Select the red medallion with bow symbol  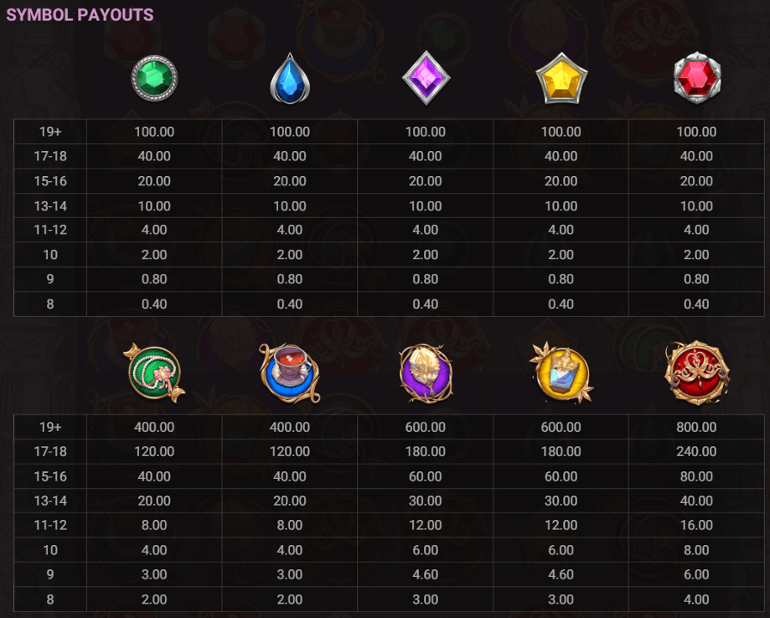pos(696,372)
